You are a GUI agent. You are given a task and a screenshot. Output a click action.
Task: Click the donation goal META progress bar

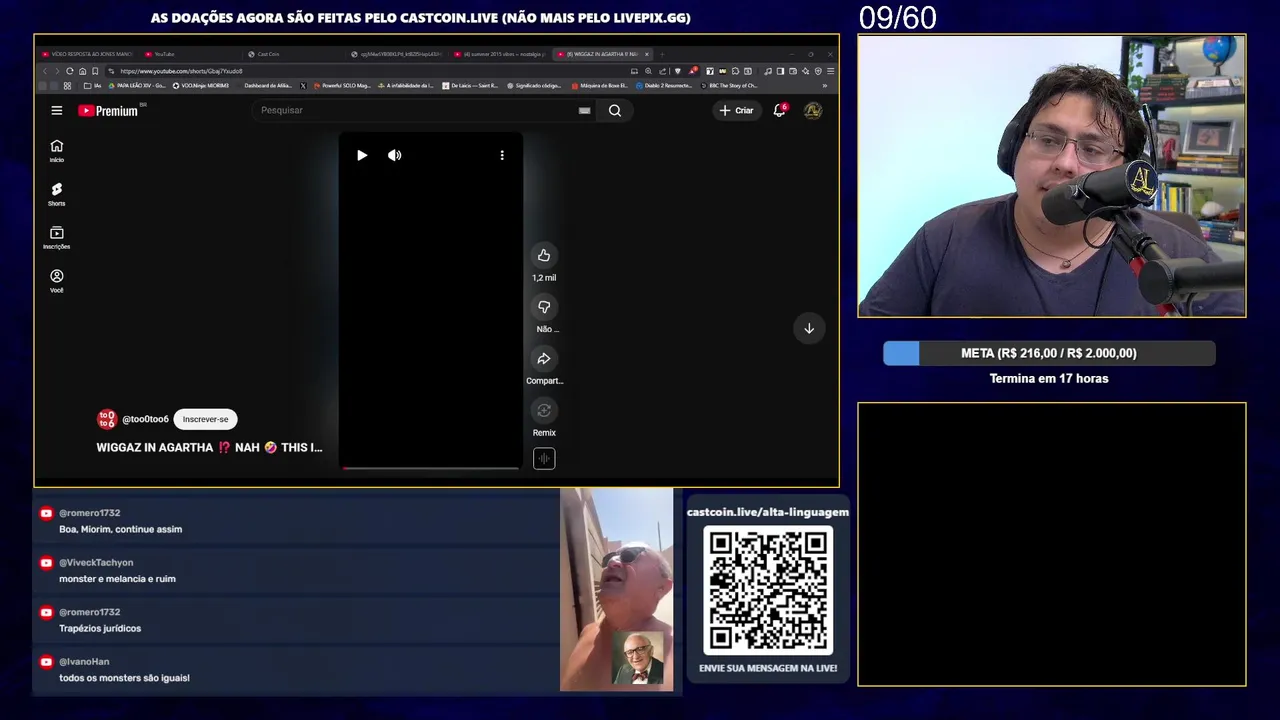(x=1049, y=353)
